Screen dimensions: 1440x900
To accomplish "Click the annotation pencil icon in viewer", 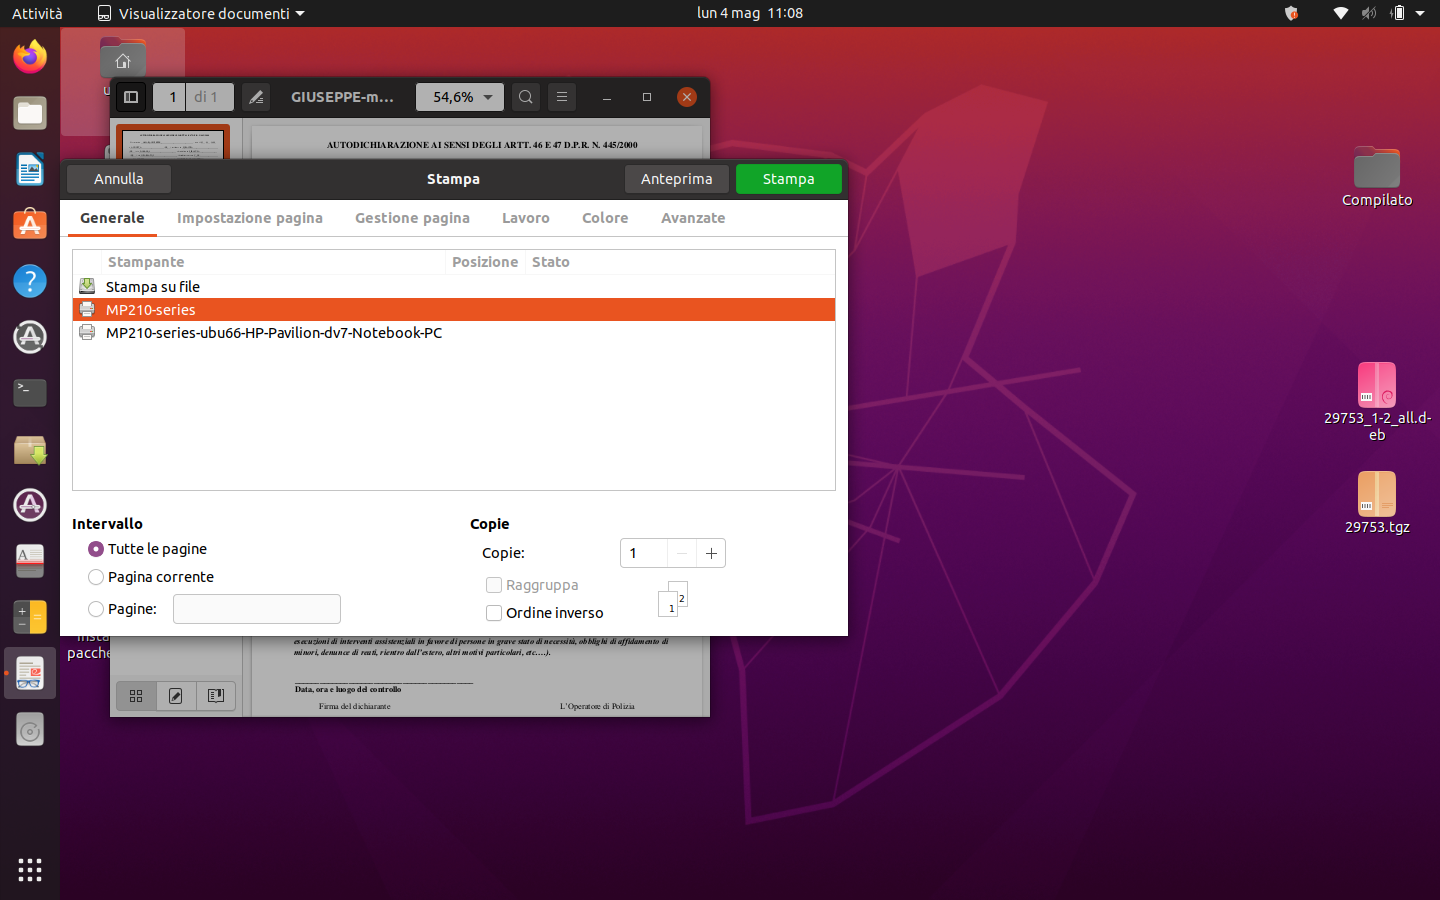I will tap(256, 97).
